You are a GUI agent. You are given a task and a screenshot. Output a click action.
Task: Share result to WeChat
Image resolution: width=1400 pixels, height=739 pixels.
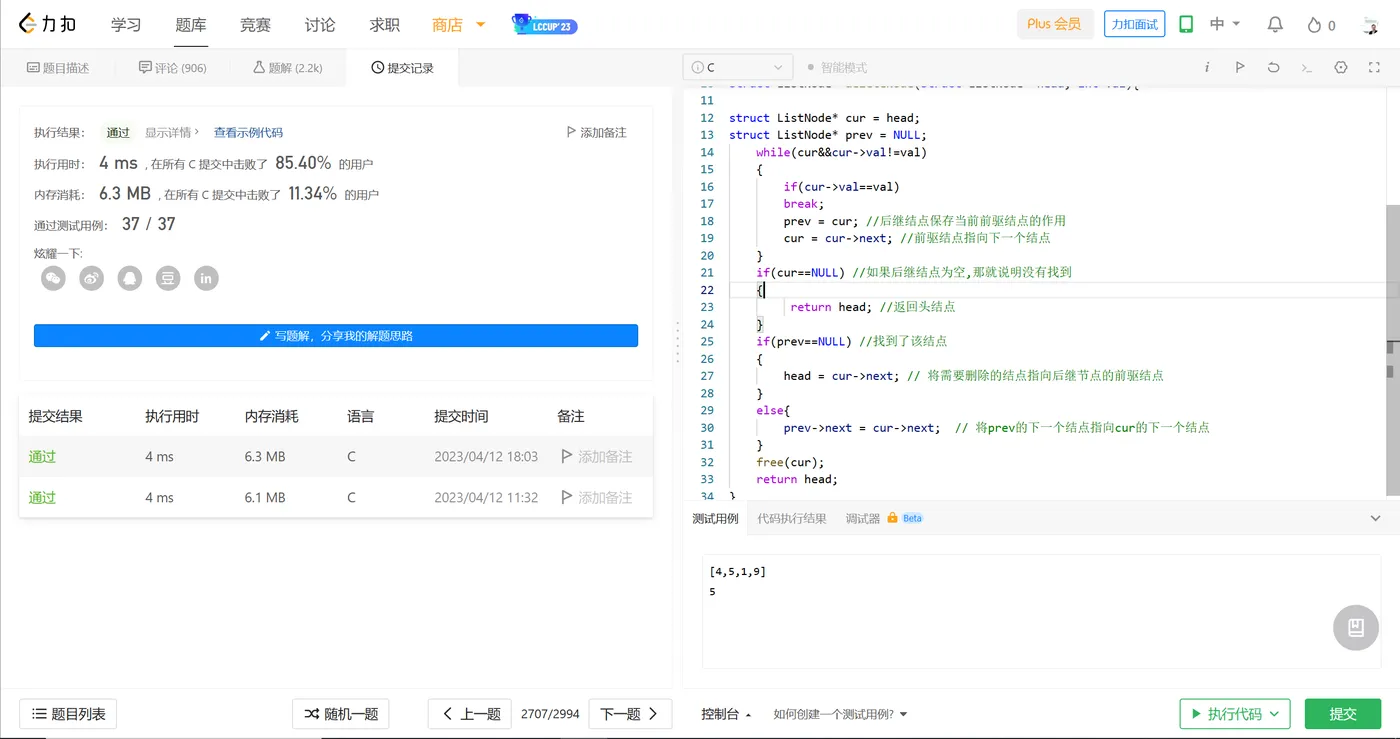tap(53, 278)
